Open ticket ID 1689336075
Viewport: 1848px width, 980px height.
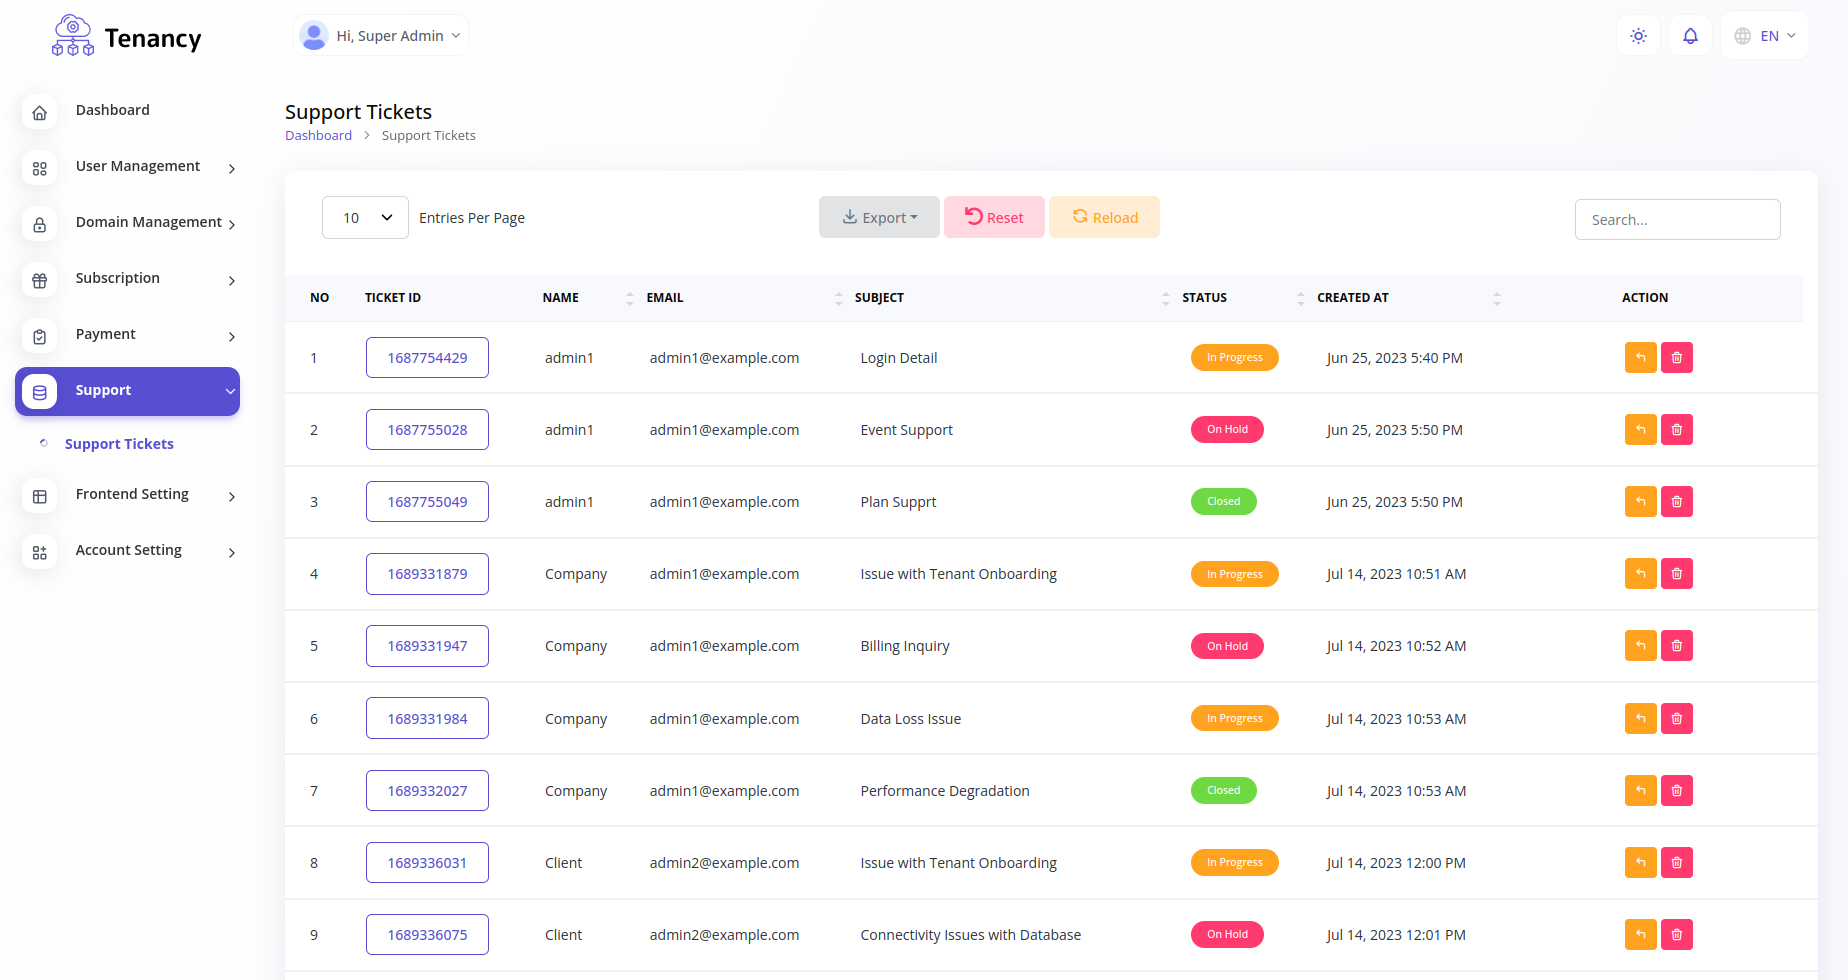pos(427,935)
